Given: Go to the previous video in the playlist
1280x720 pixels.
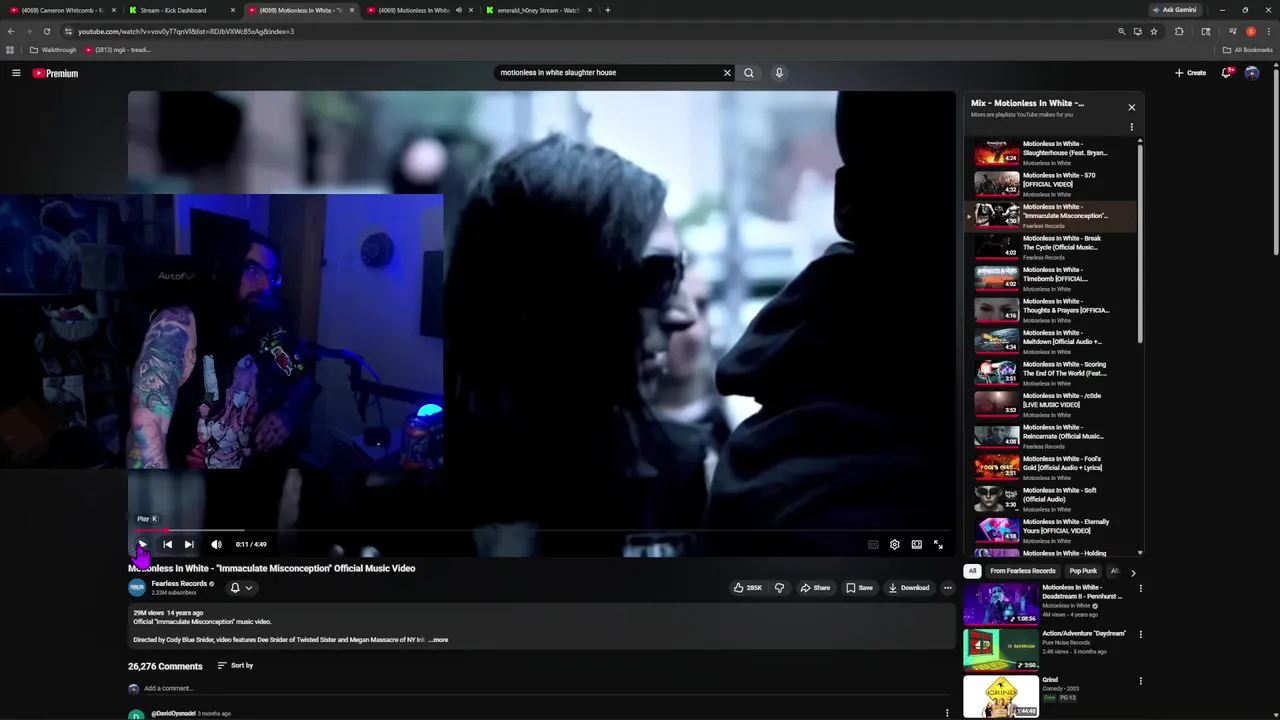Looking at the screenshot, I should point(167,544).
